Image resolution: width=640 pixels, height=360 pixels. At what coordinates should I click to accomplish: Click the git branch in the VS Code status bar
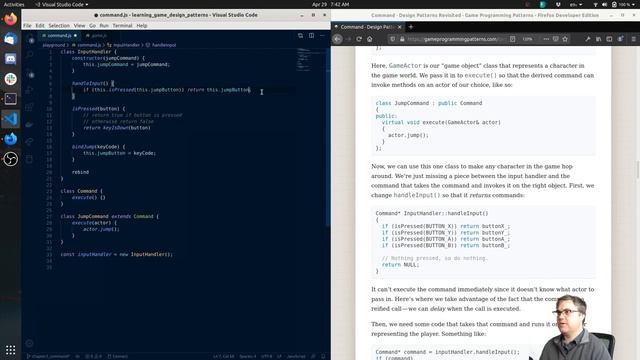click(48, 356)
